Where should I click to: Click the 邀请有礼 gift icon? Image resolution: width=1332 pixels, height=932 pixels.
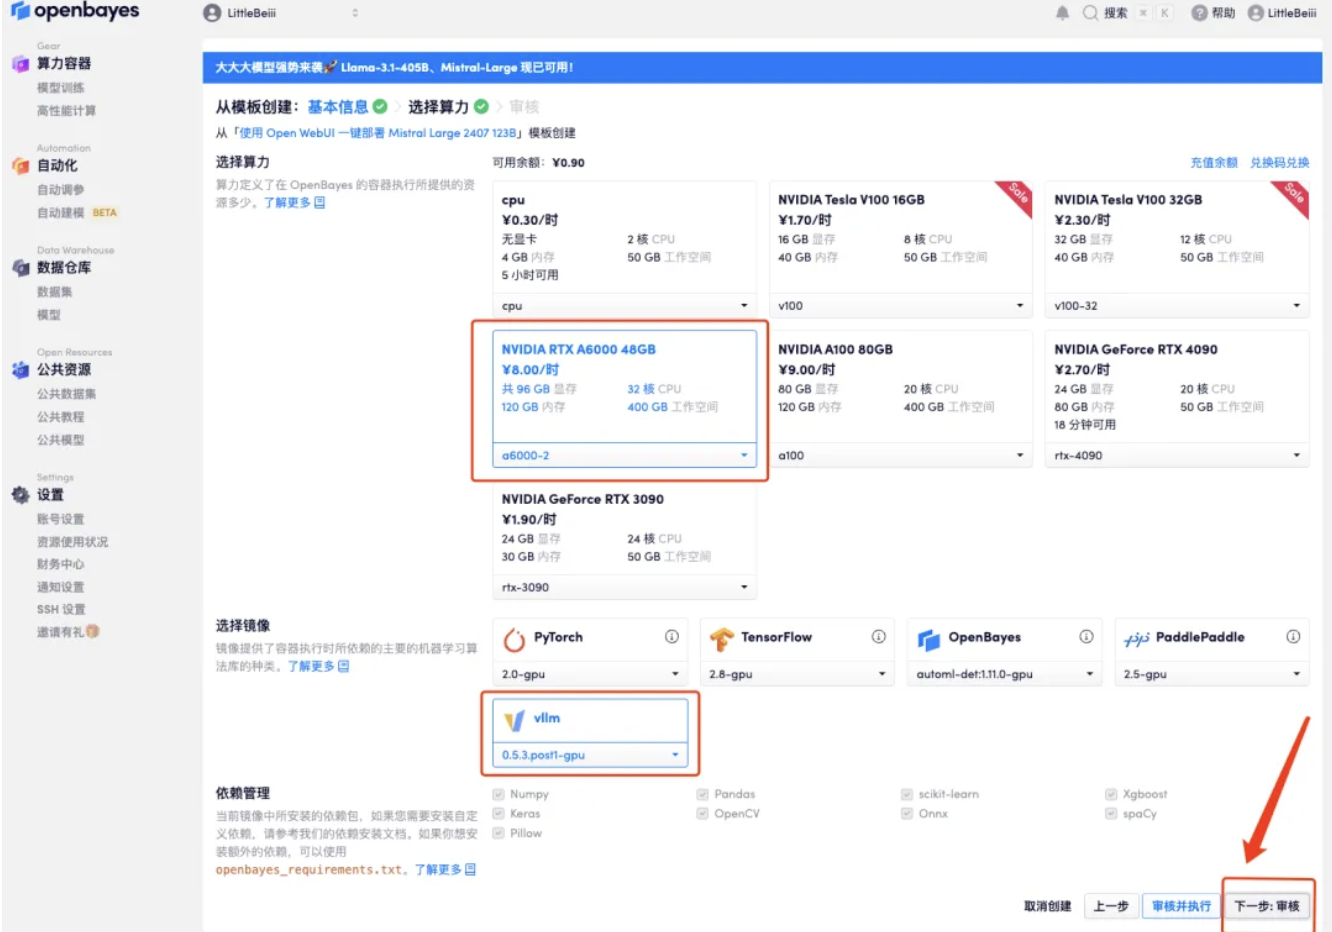coord(93,632)
